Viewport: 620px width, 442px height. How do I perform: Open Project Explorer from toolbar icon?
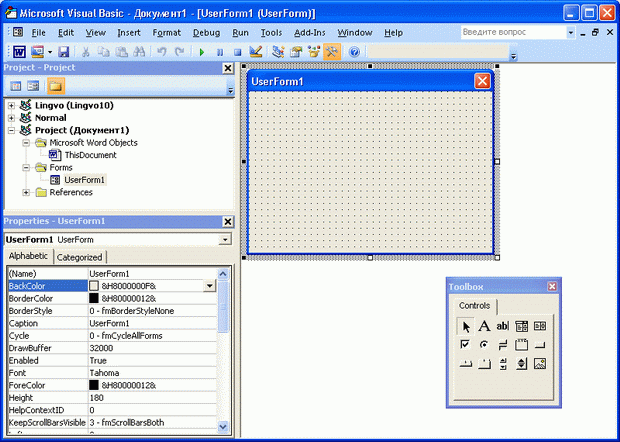click(x=278, y=52)
